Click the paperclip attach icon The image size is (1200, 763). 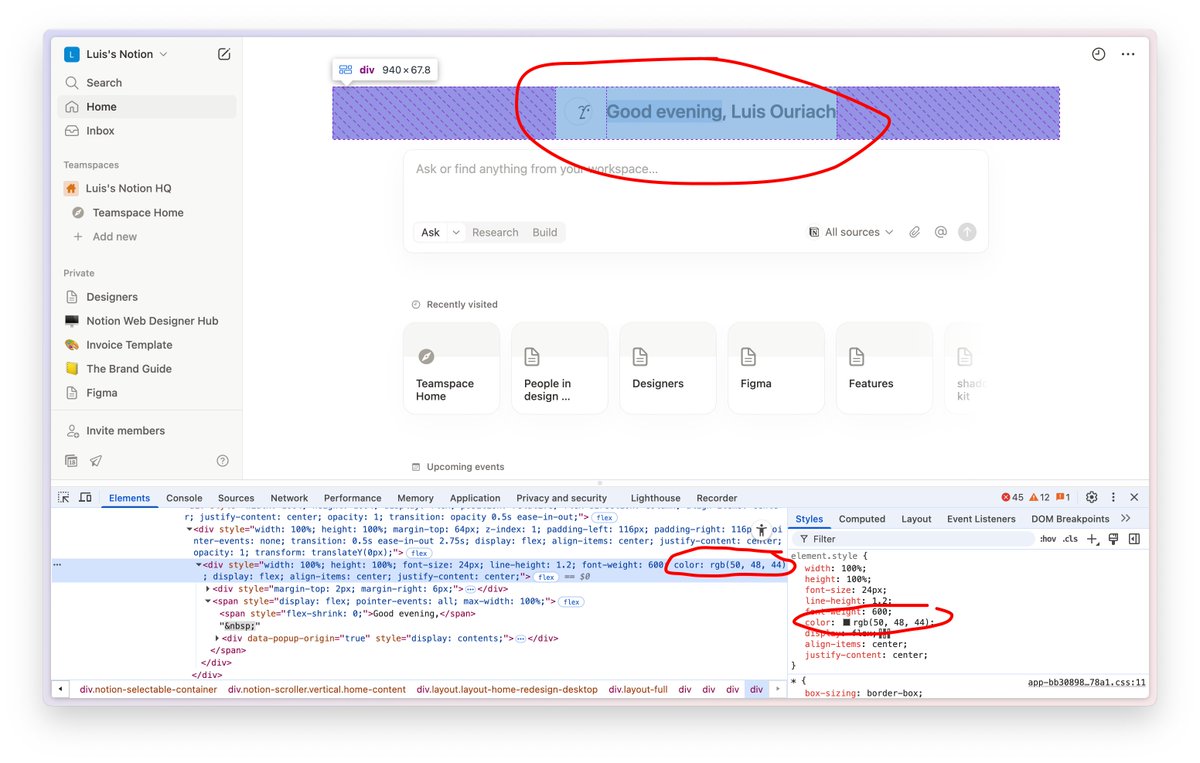pos(914,232)
